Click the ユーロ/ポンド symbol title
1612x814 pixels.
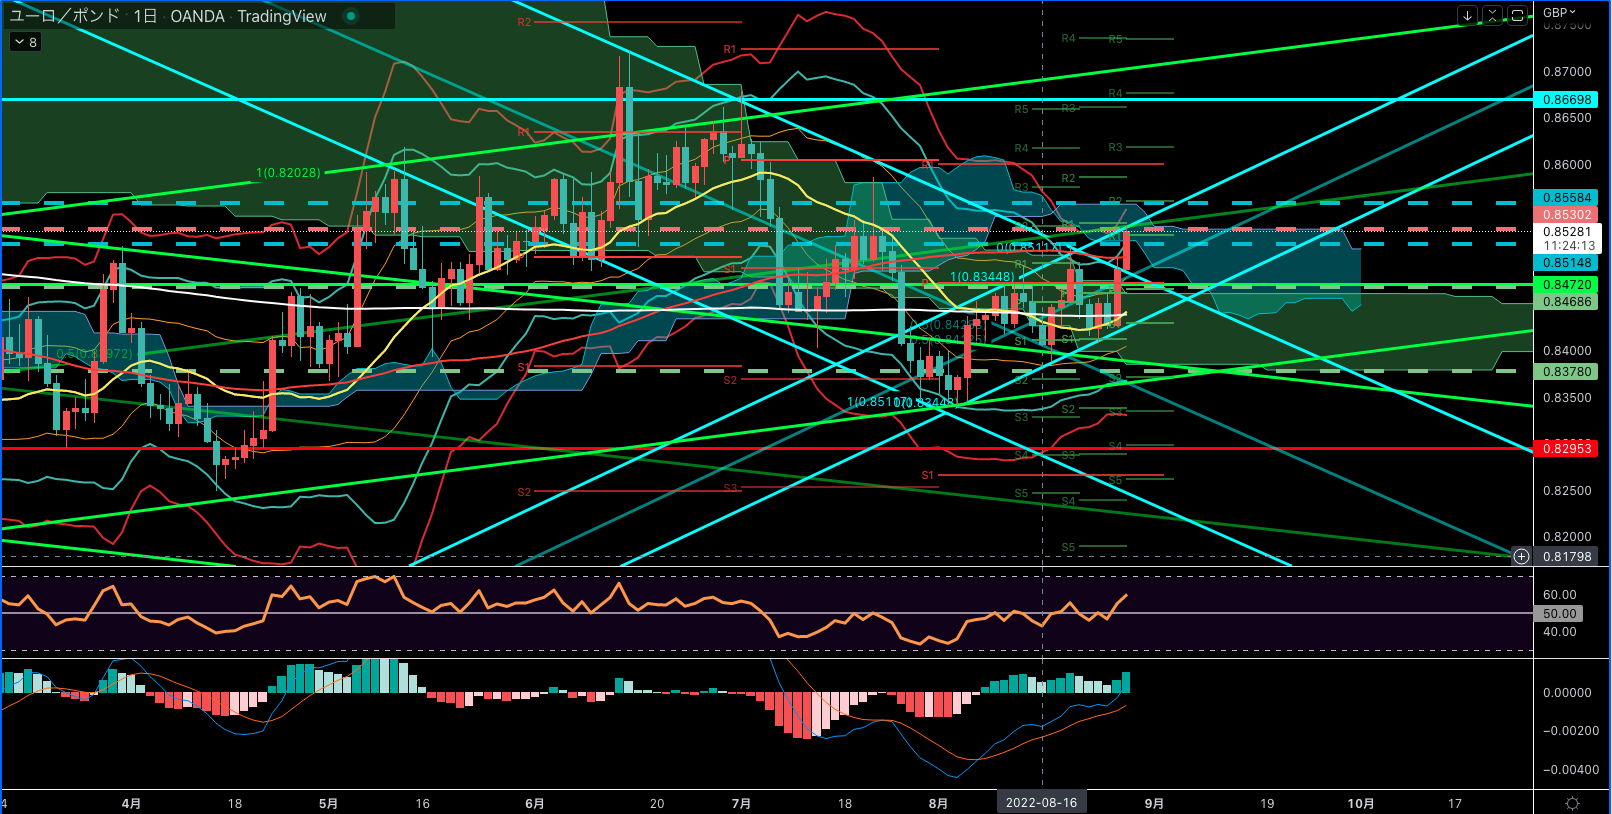(65, 16)
